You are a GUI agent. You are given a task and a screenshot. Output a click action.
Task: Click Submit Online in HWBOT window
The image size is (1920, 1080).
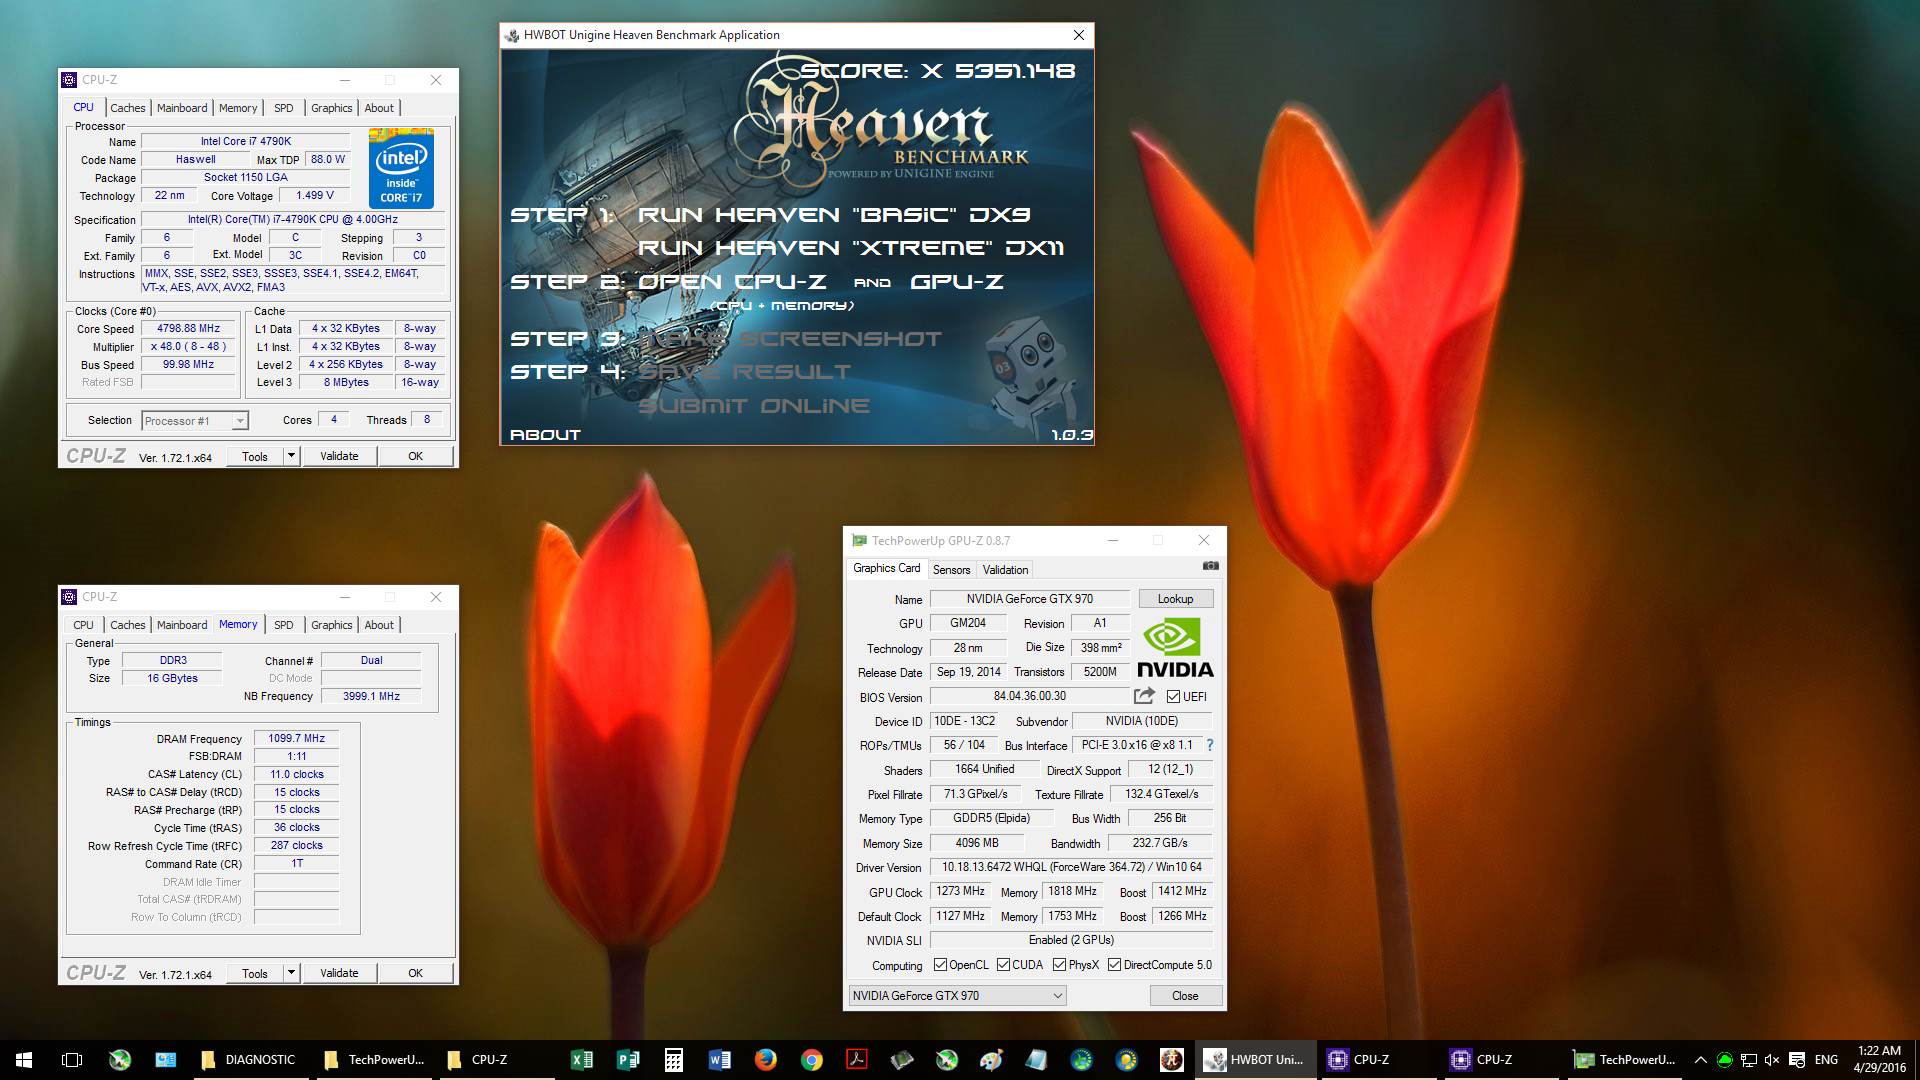coord(754,406)
